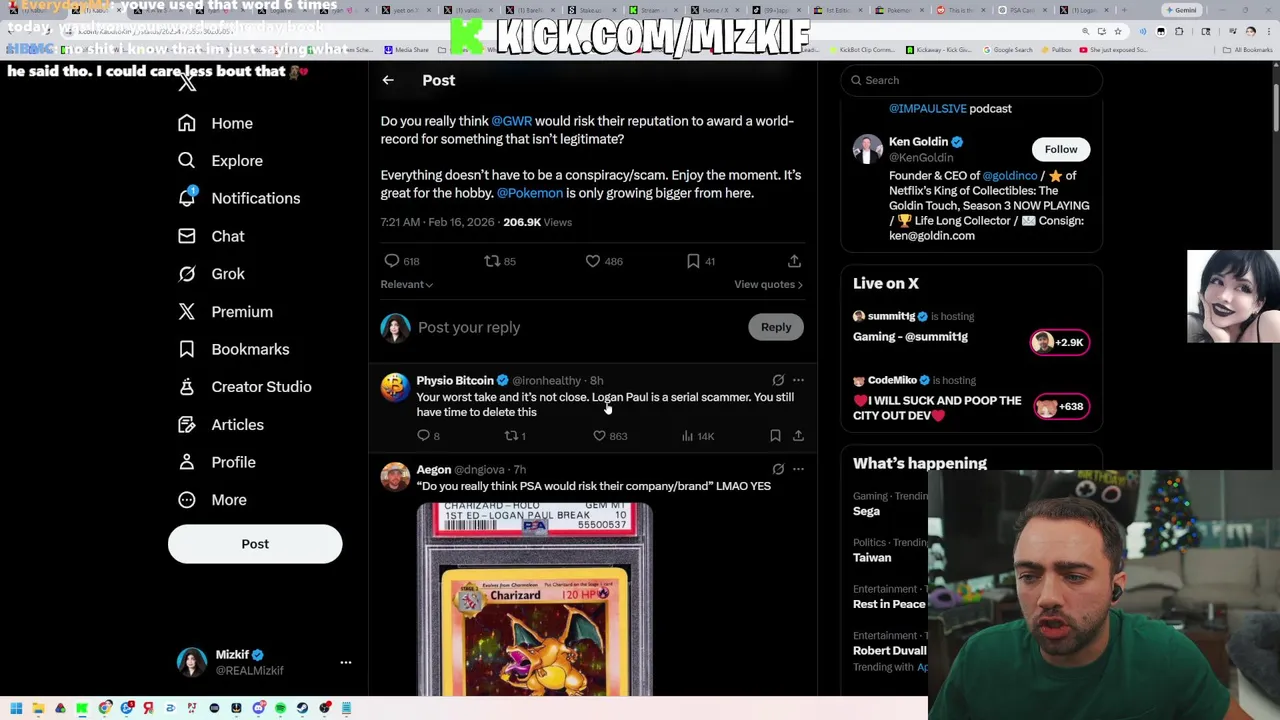Screen dimensions: 1280x720
Task: Share Physio Bitcoin's reply
Action: [x=798, y=436]
